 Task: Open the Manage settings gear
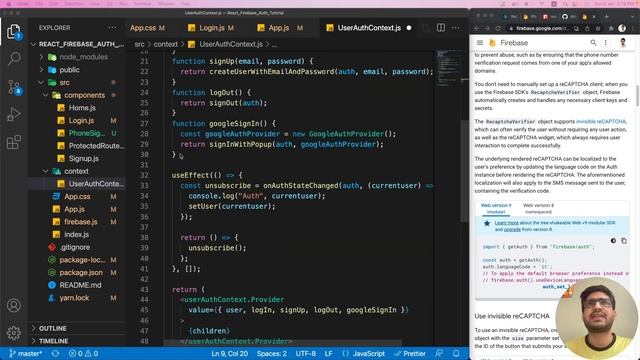point(14,333)
